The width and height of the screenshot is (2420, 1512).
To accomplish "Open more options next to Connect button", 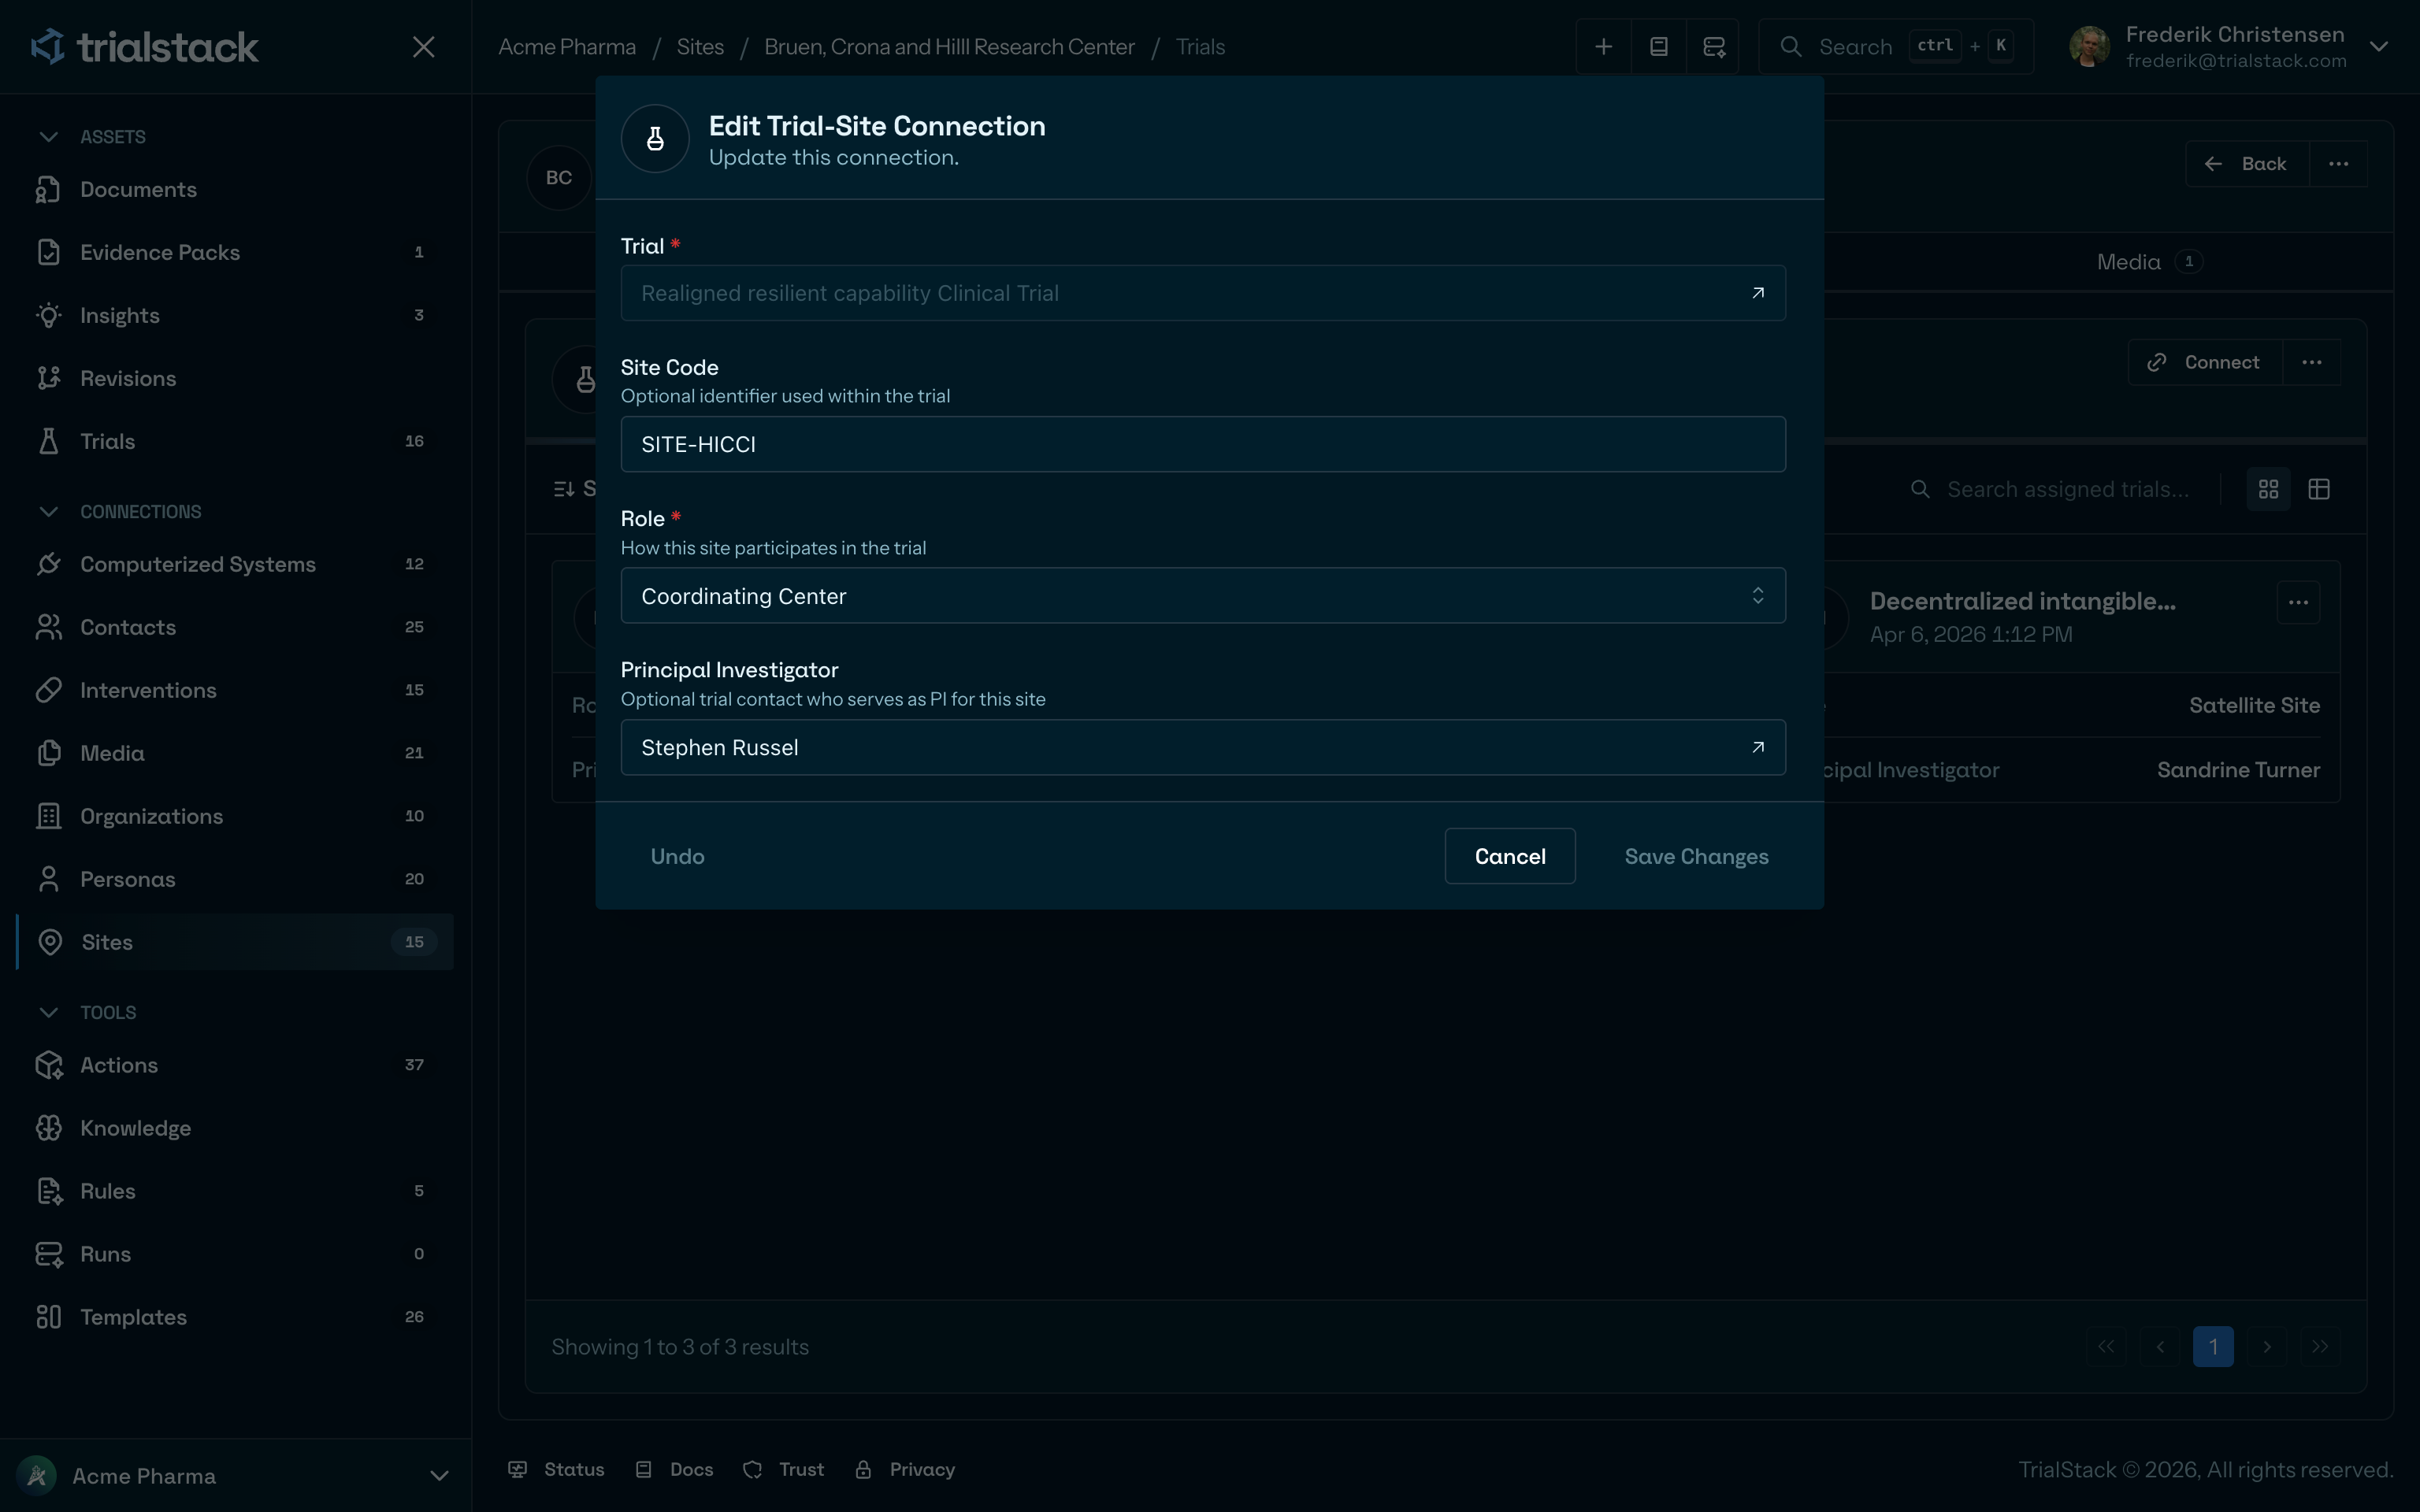I will point(2311,362).
